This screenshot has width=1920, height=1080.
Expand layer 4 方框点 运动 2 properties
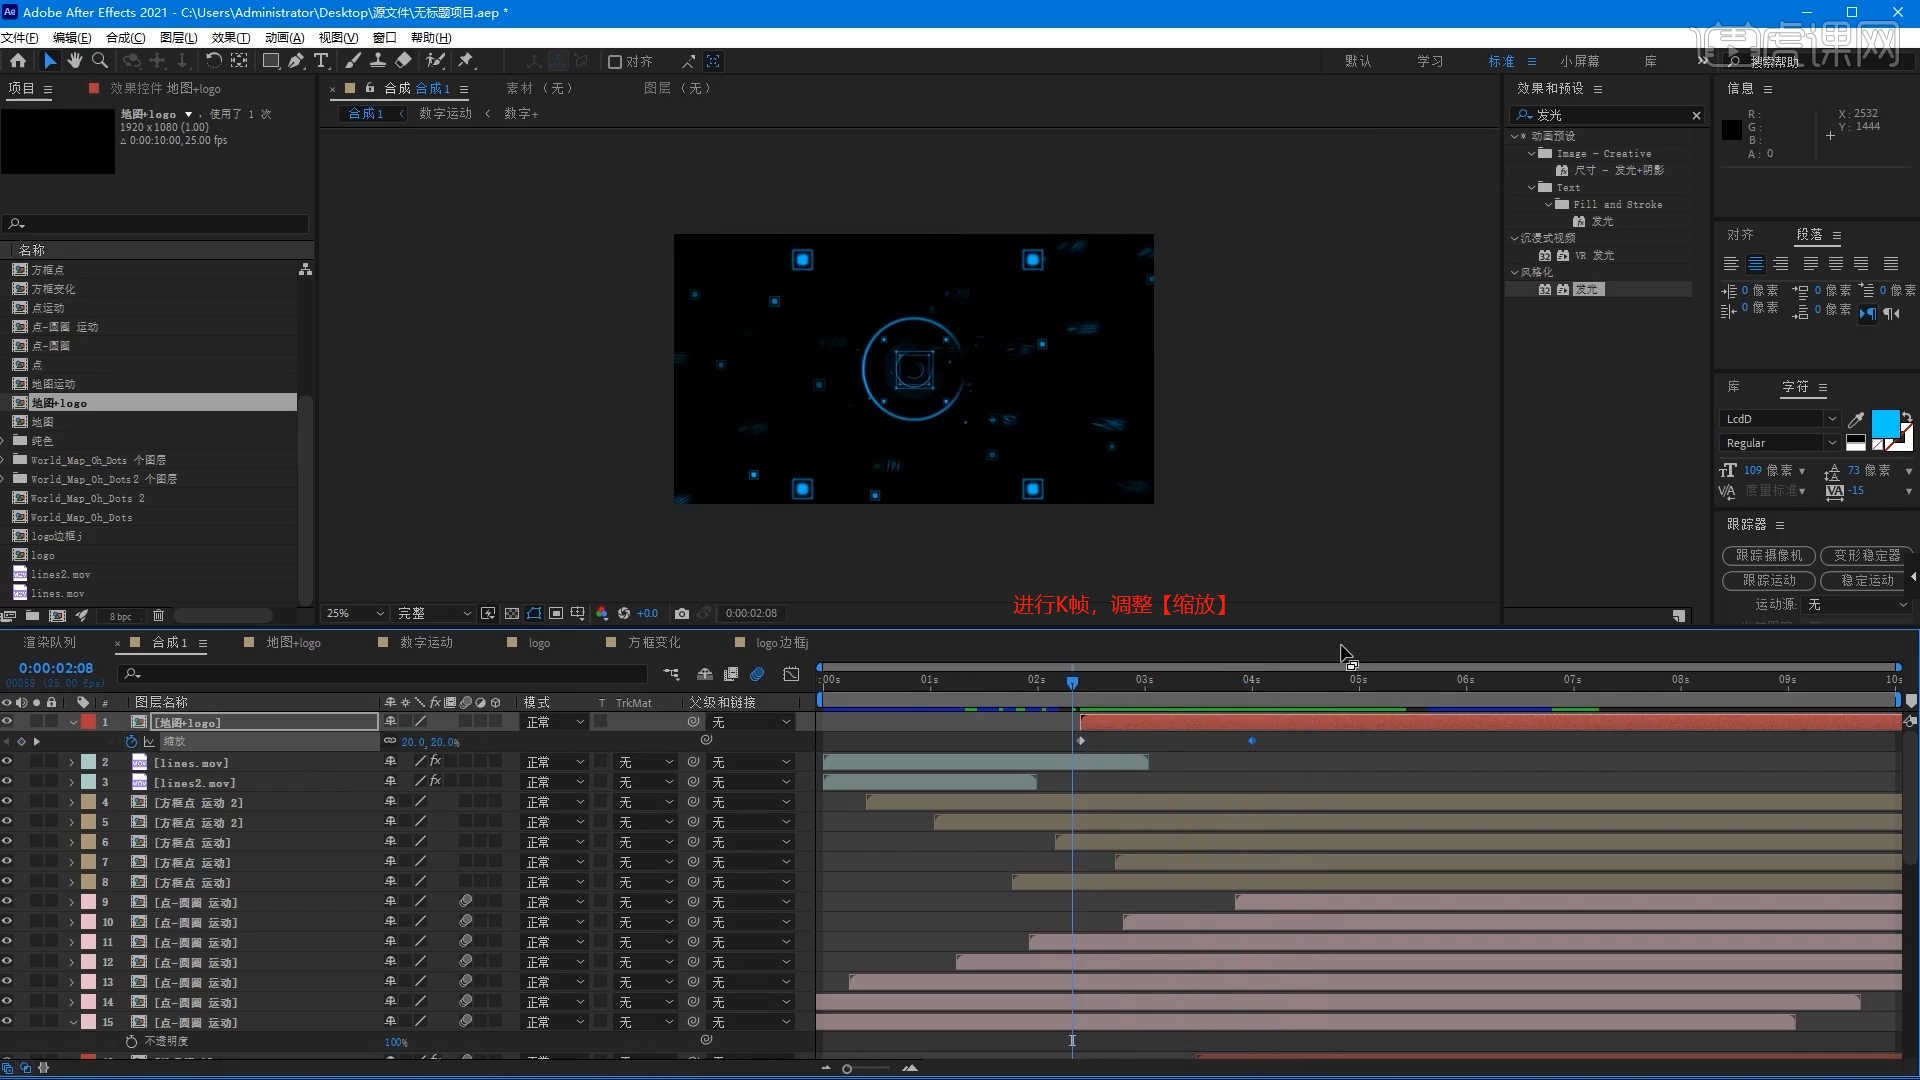(72, 802)
